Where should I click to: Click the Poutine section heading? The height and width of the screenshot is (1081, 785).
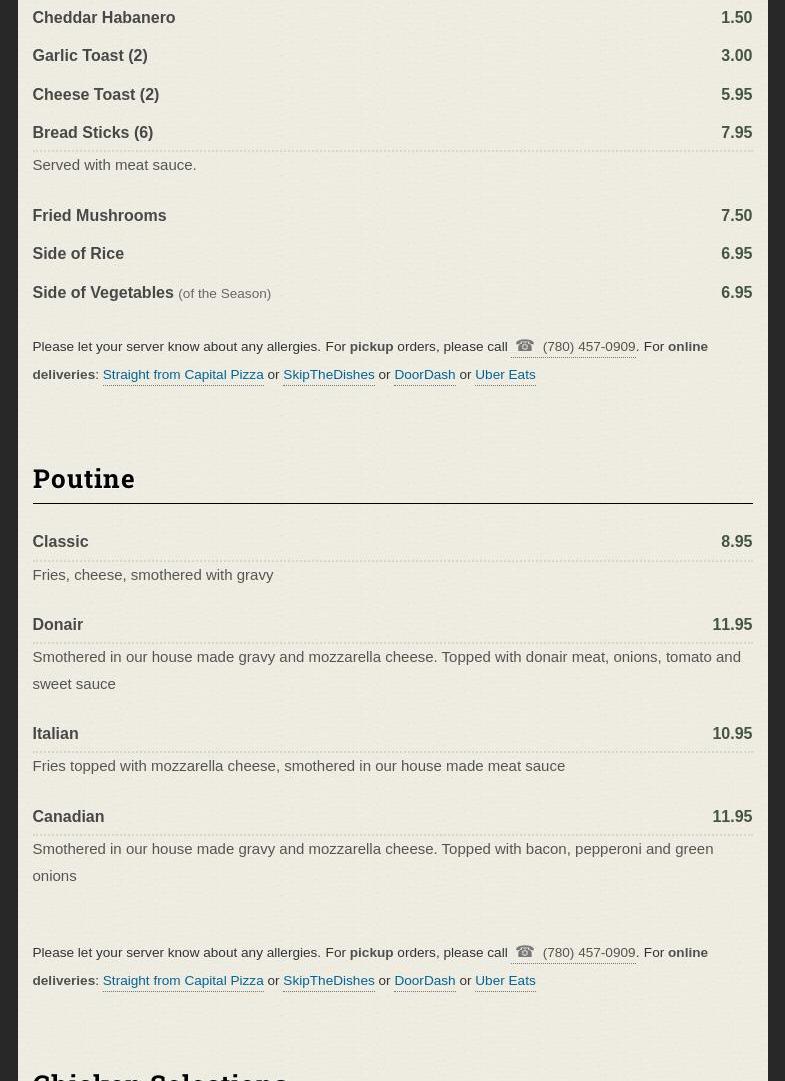(84, 479)
